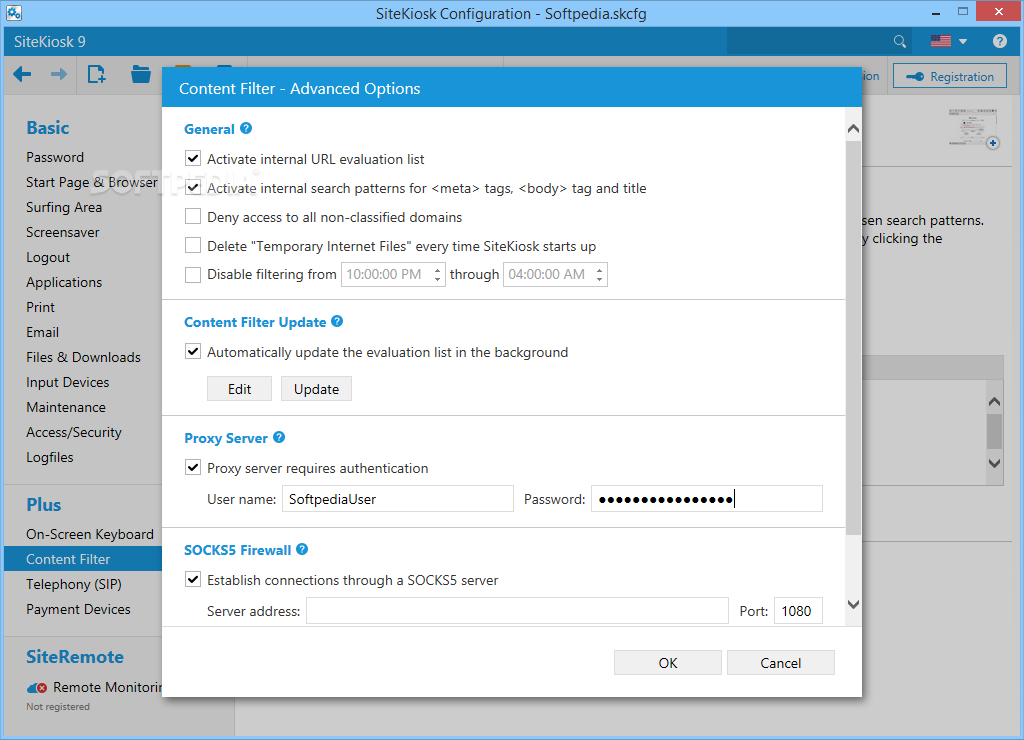Viewport: 1024px width, 740px height.
Task: Click the dialog scrollbar up arrow
Action: [x=853, y=129]
